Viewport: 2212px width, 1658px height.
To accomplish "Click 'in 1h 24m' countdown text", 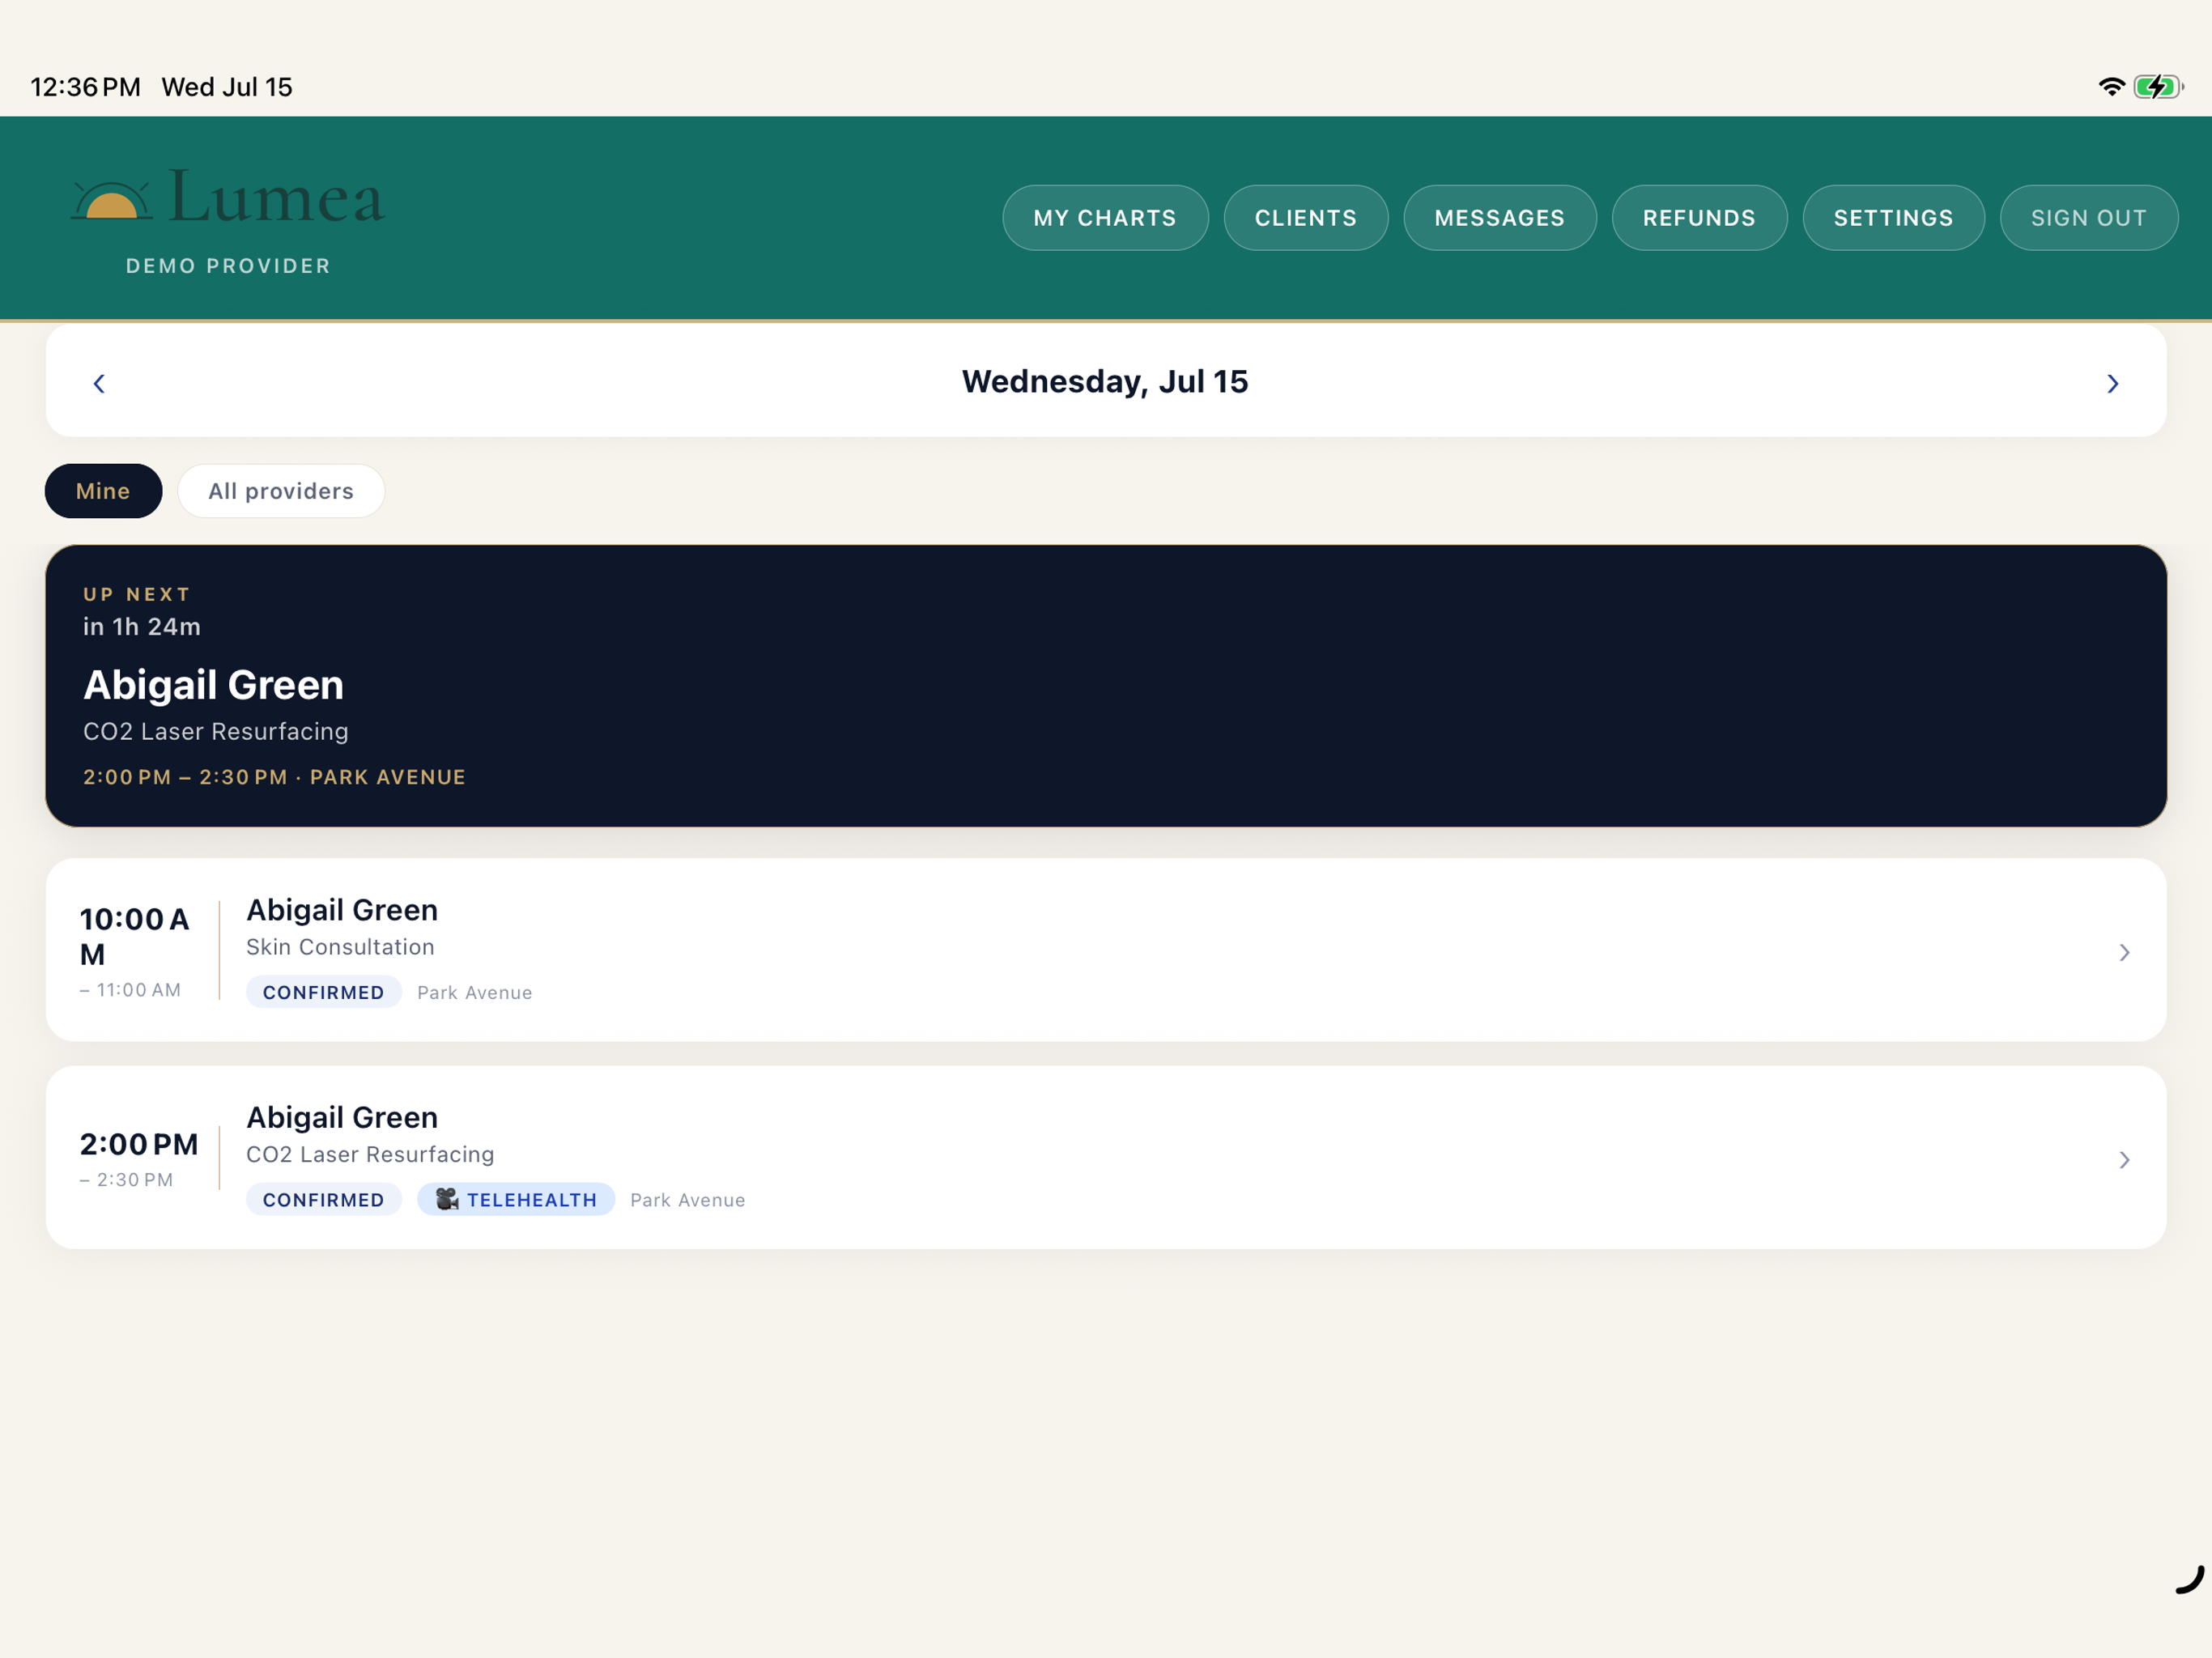I will coord(142,627).
